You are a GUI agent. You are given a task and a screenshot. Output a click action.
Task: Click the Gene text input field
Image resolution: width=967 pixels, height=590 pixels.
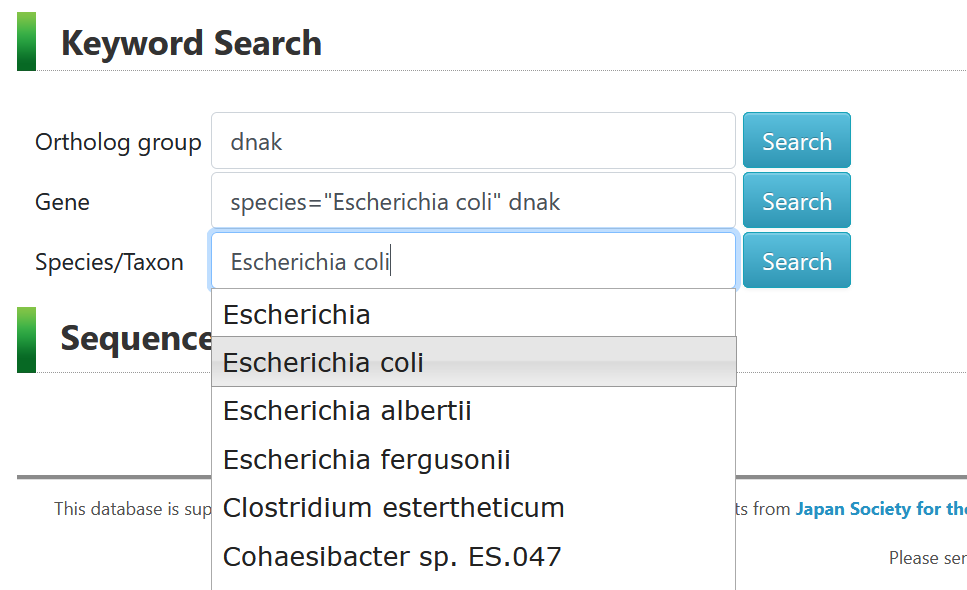(x=473, y=201)
